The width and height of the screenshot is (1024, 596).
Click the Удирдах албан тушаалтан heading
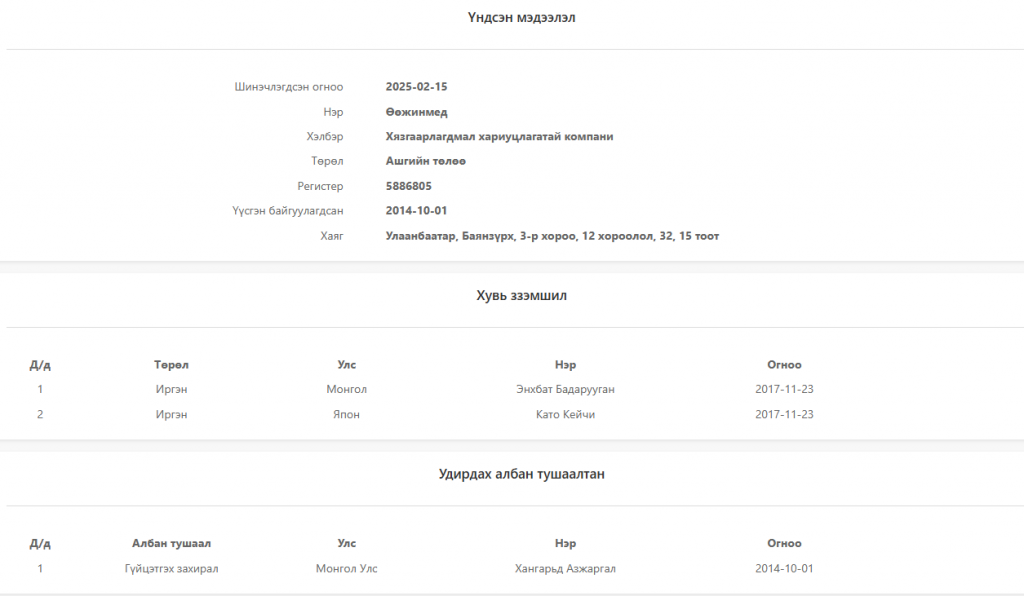[x=521, y=474]
